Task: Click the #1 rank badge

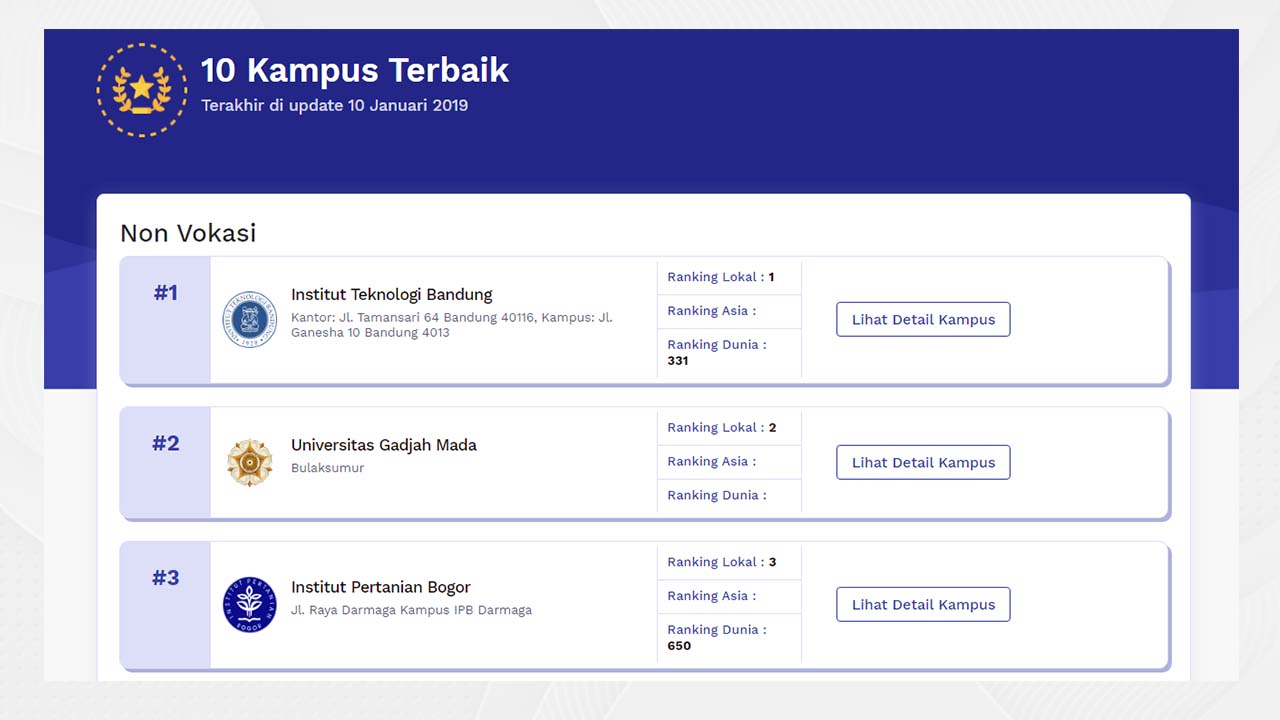Action: [x=165, y=320]
